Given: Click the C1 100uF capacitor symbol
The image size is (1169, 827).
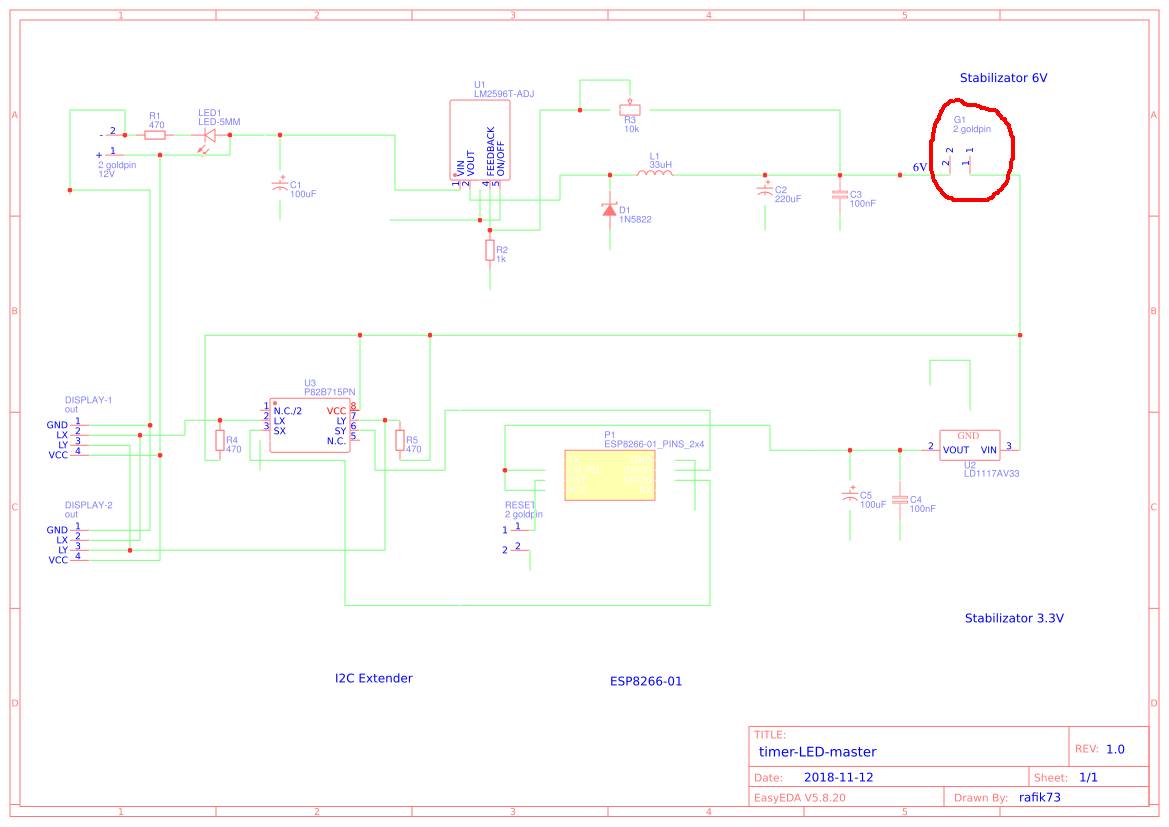Looking at the screenshot, I should coord(280,186).
